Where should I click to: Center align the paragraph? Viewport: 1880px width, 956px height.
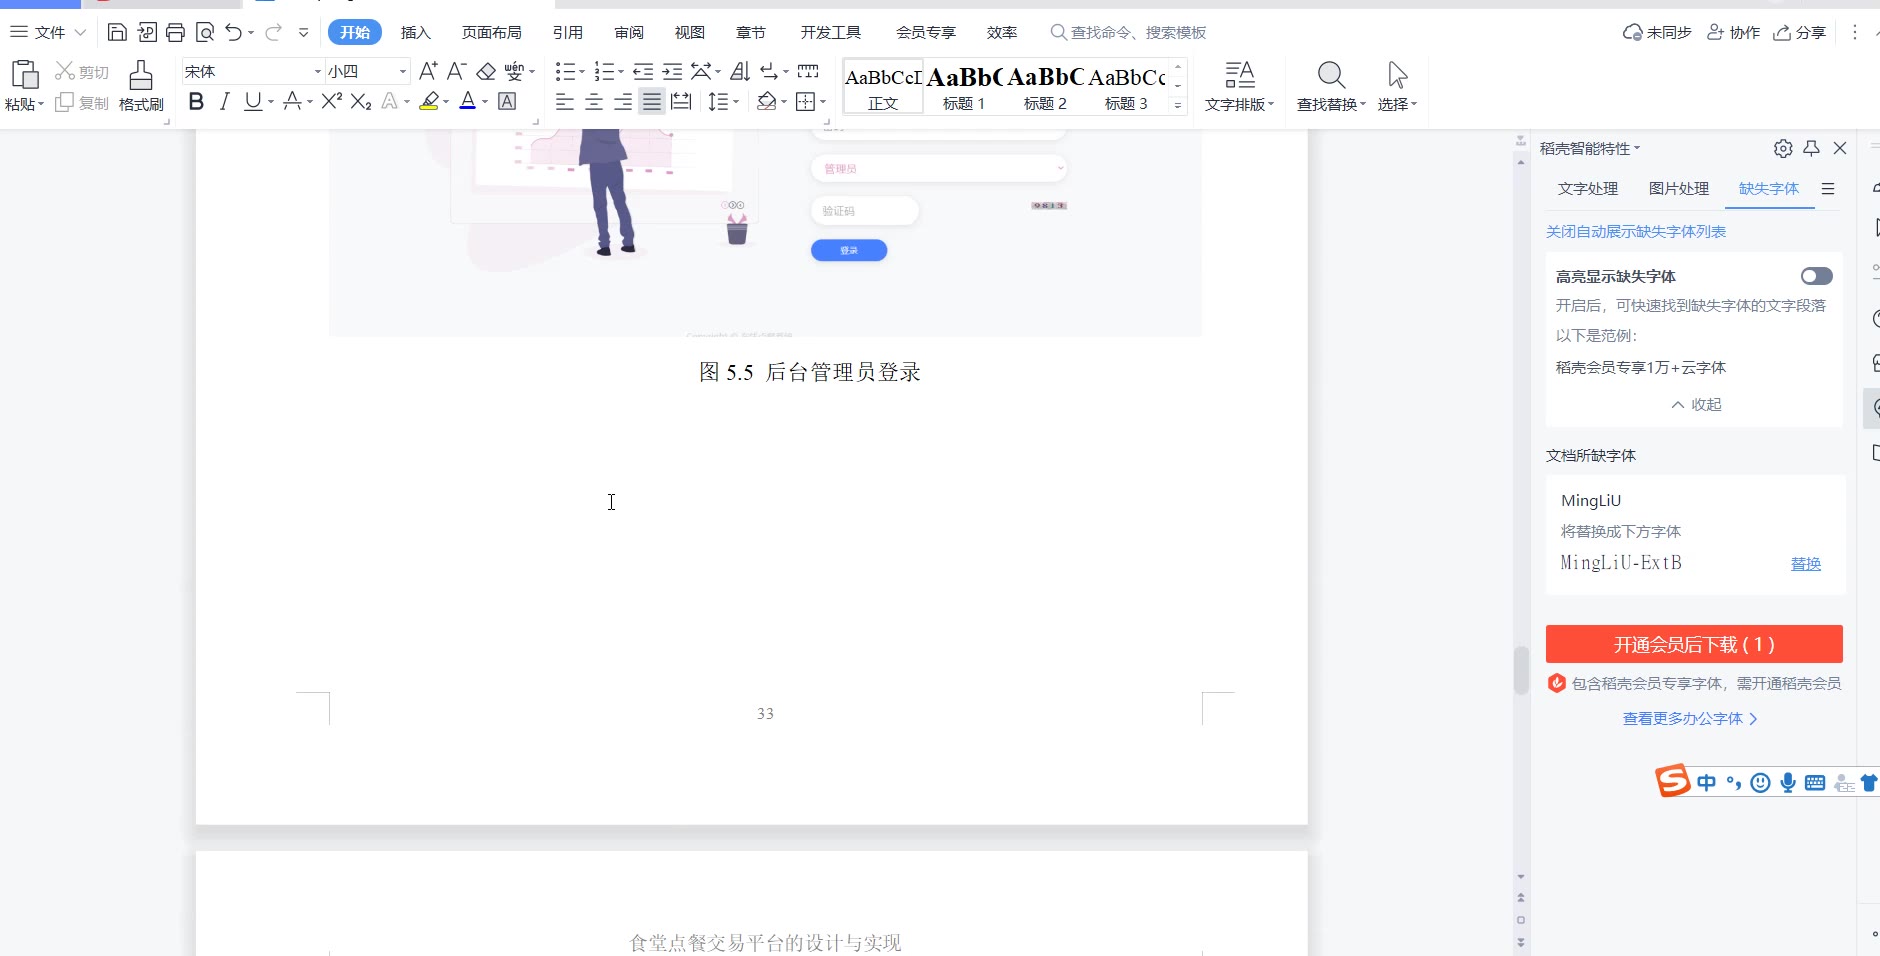point(594,101)
